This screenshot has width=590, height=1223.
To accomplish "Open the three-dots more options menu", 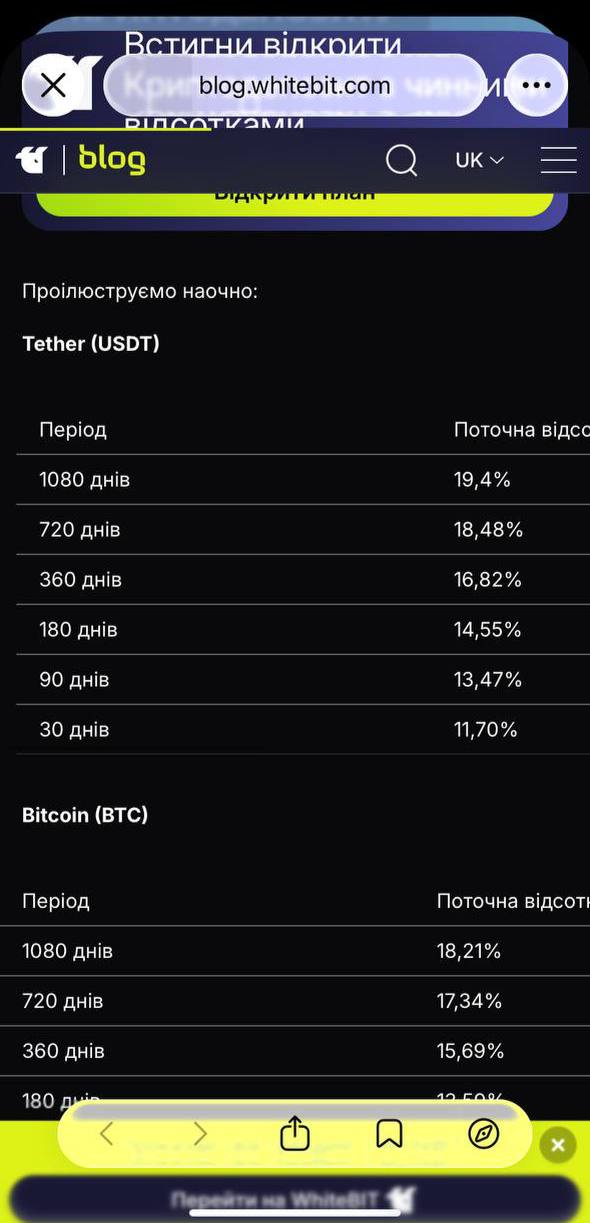I will click(x=537, y=85).
